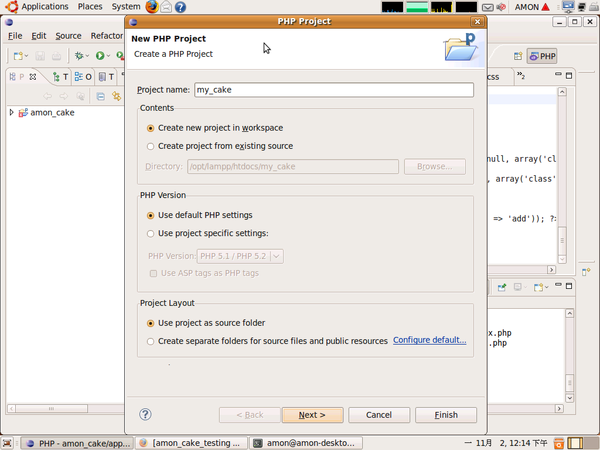The image size is (600, 450).
Task: Click the Back arrow in PHP Explorer toolbar
Action: [x=47, y=96]
